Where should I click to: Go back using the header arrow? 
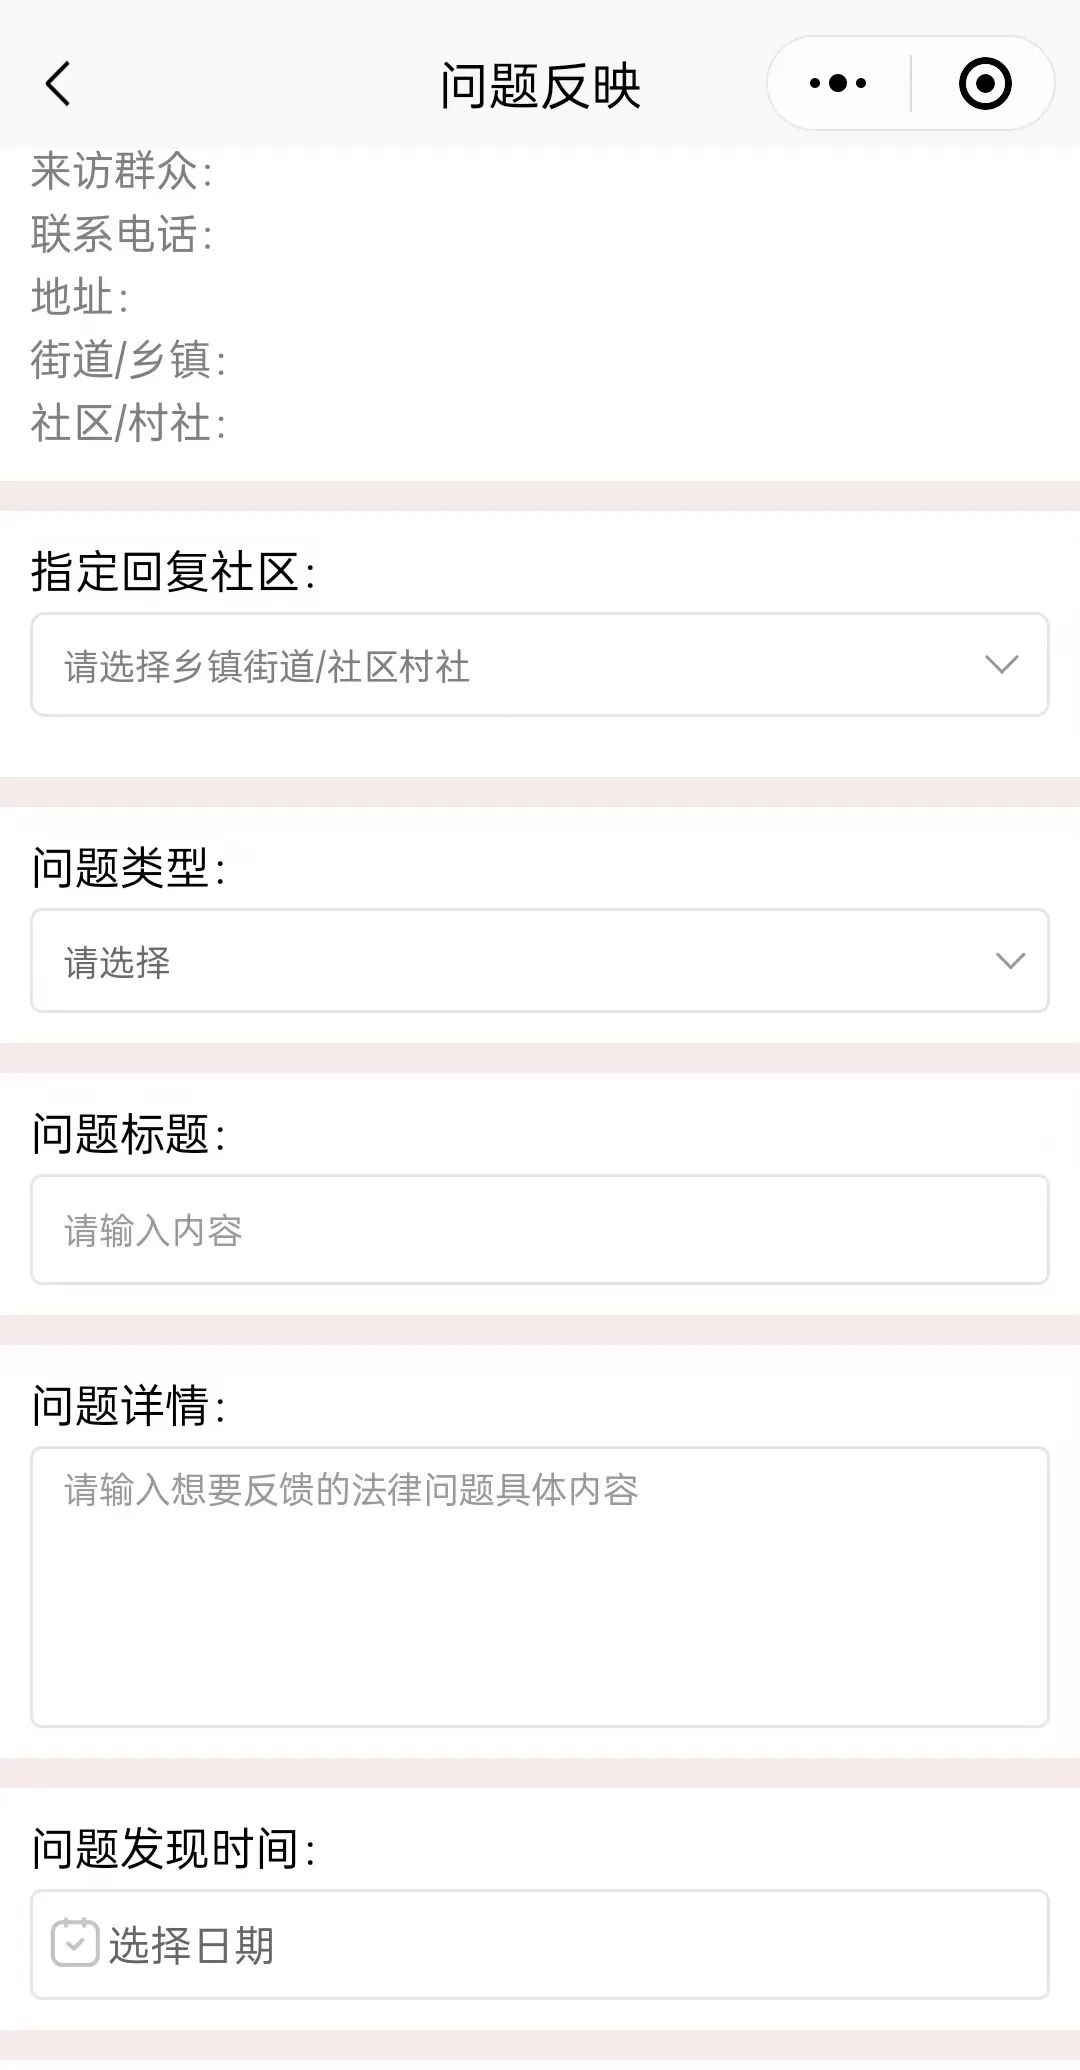[x=58, y=84]
